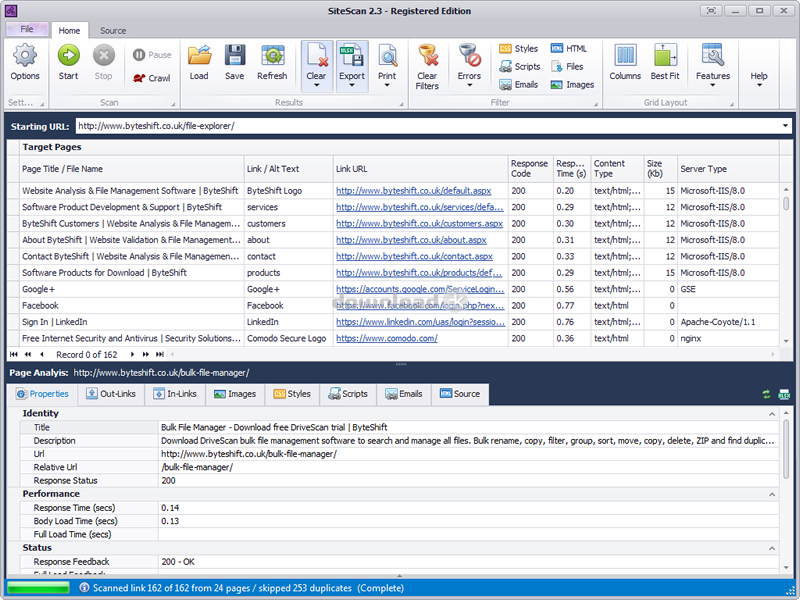Open the customers.aspx link URL
Viewport: 800px width, 600px height.
(419, 223)
